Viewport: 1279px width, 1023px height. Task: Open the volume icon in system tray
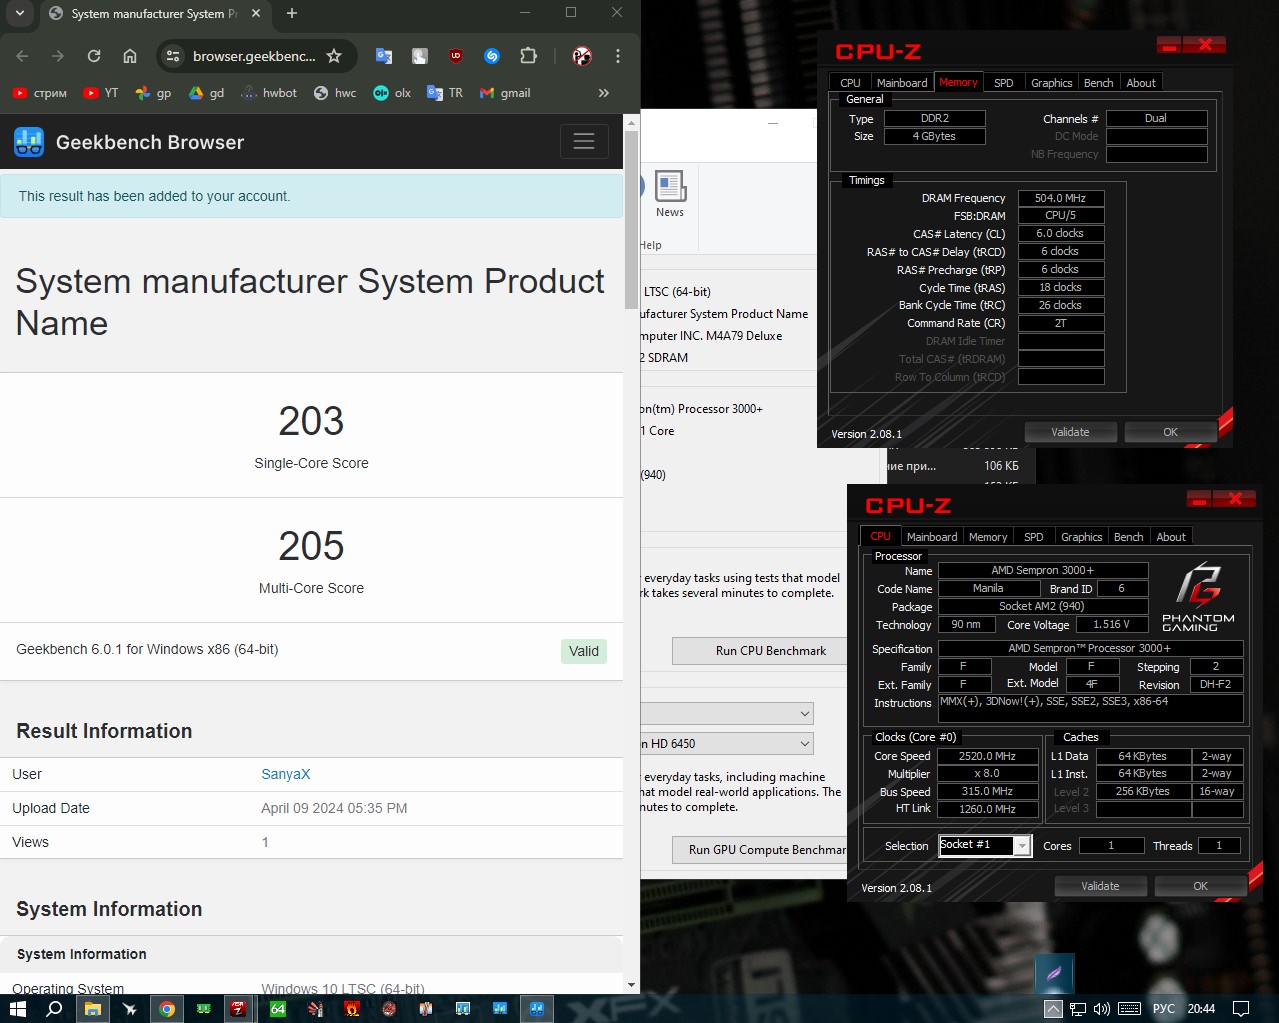(1102, 1008)
